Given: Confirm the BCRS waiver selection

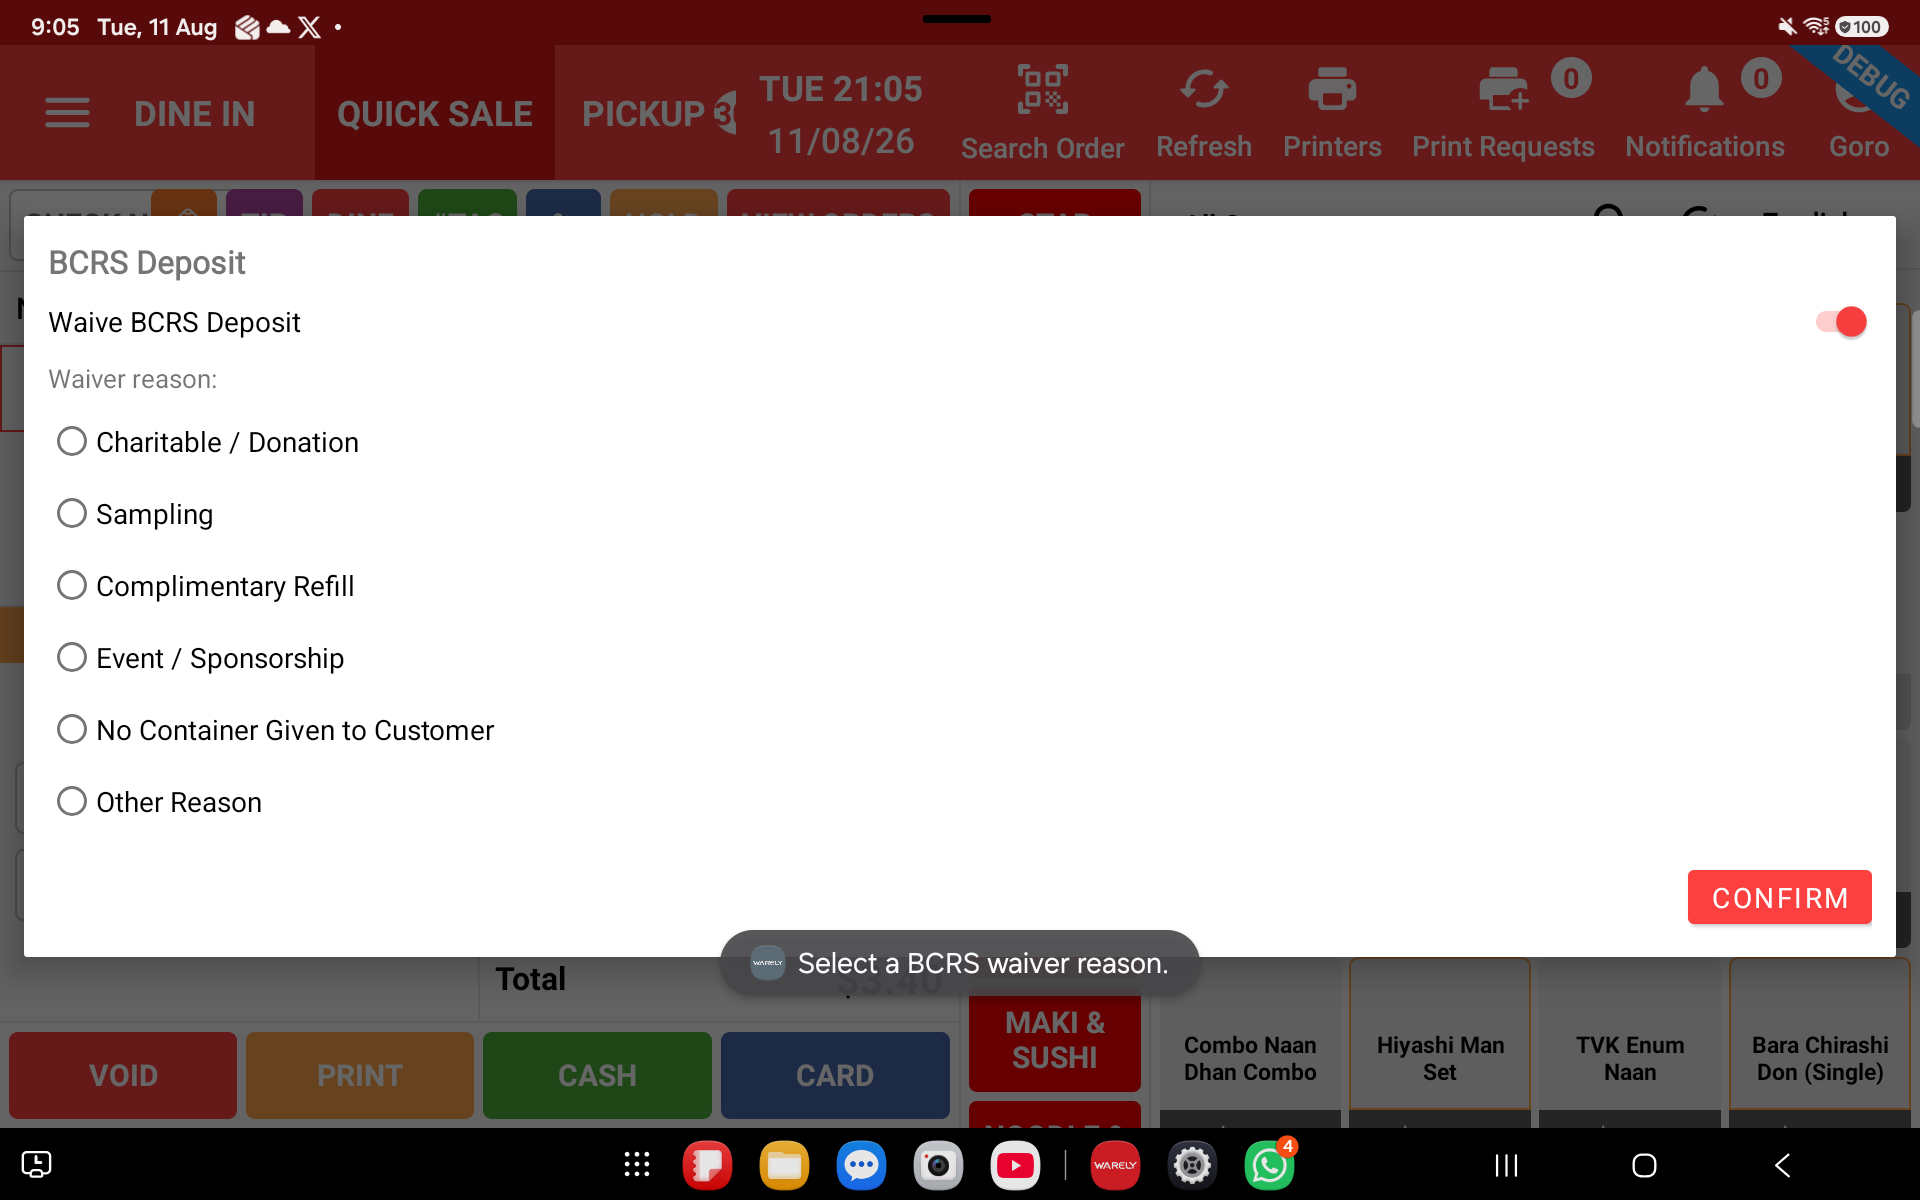Looking at the screenshot, I should [x=1780, y=898].
